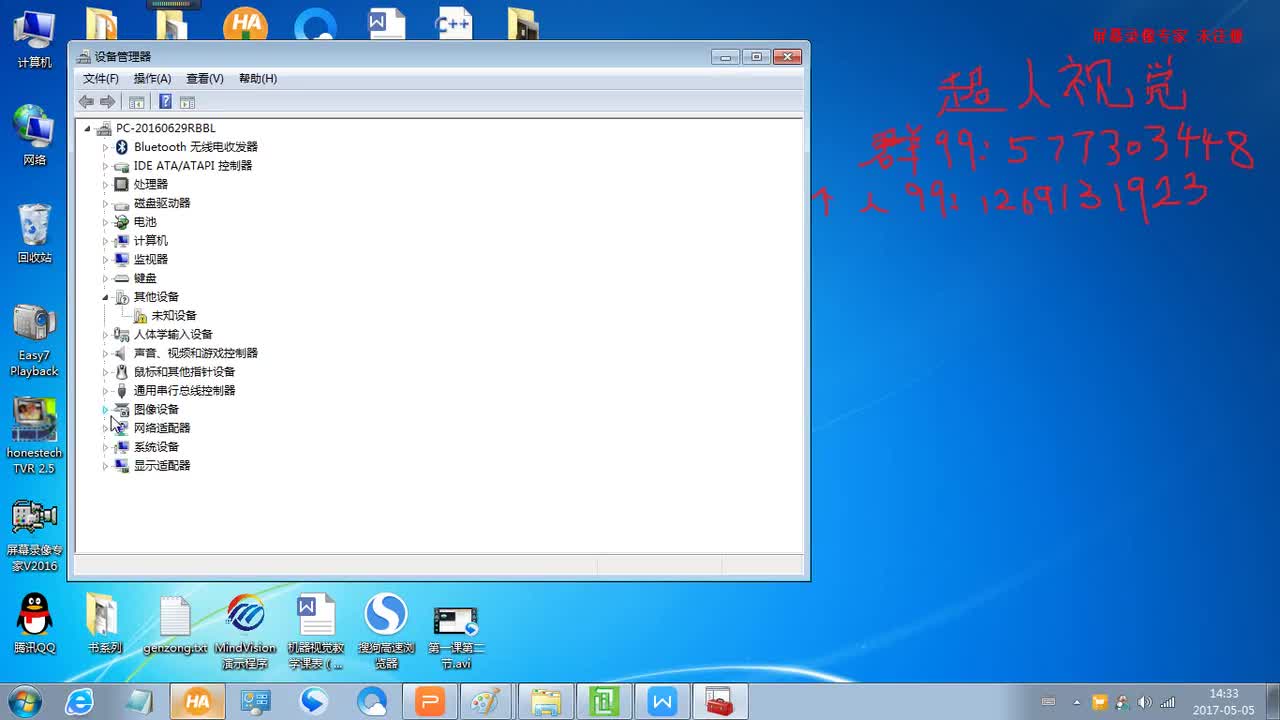Select the 声音、视频和游戏控制器 speaker icon
The image size is (1280, 720).
pos(122,353)
